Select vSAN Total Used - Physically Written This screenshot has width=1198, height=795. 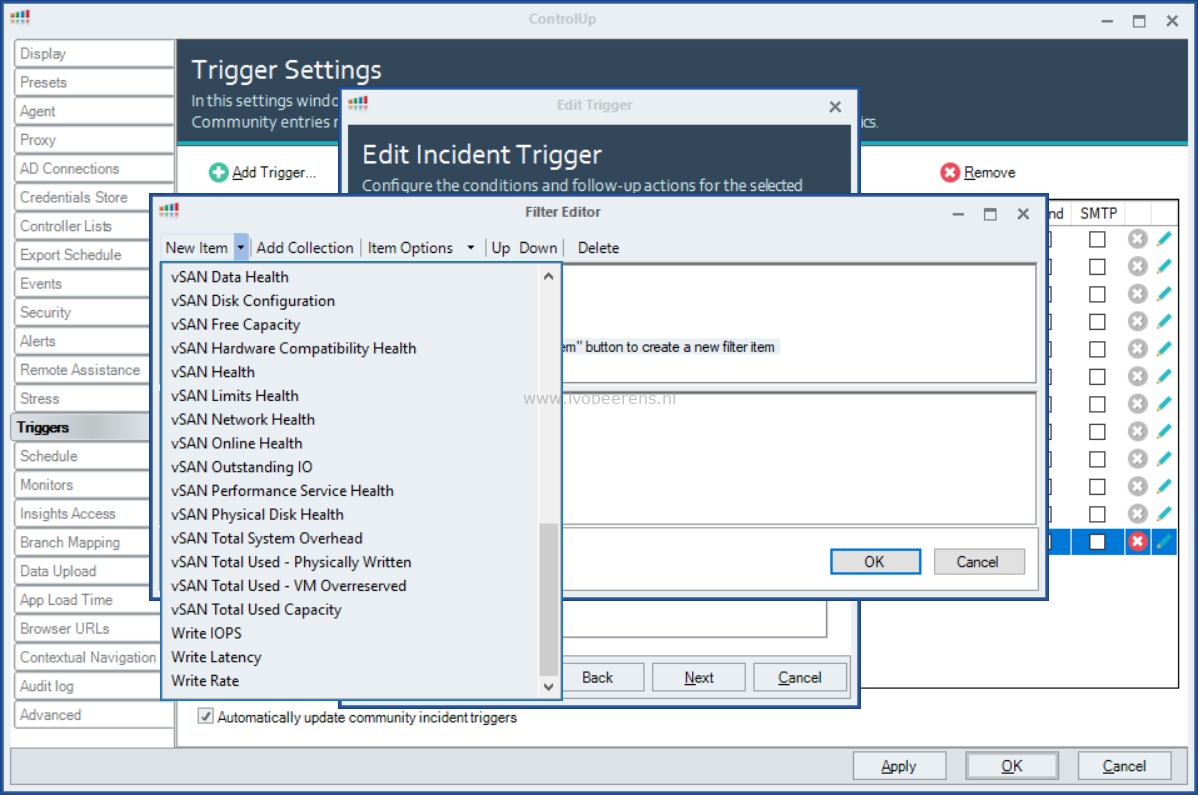(x=291, y=562)
